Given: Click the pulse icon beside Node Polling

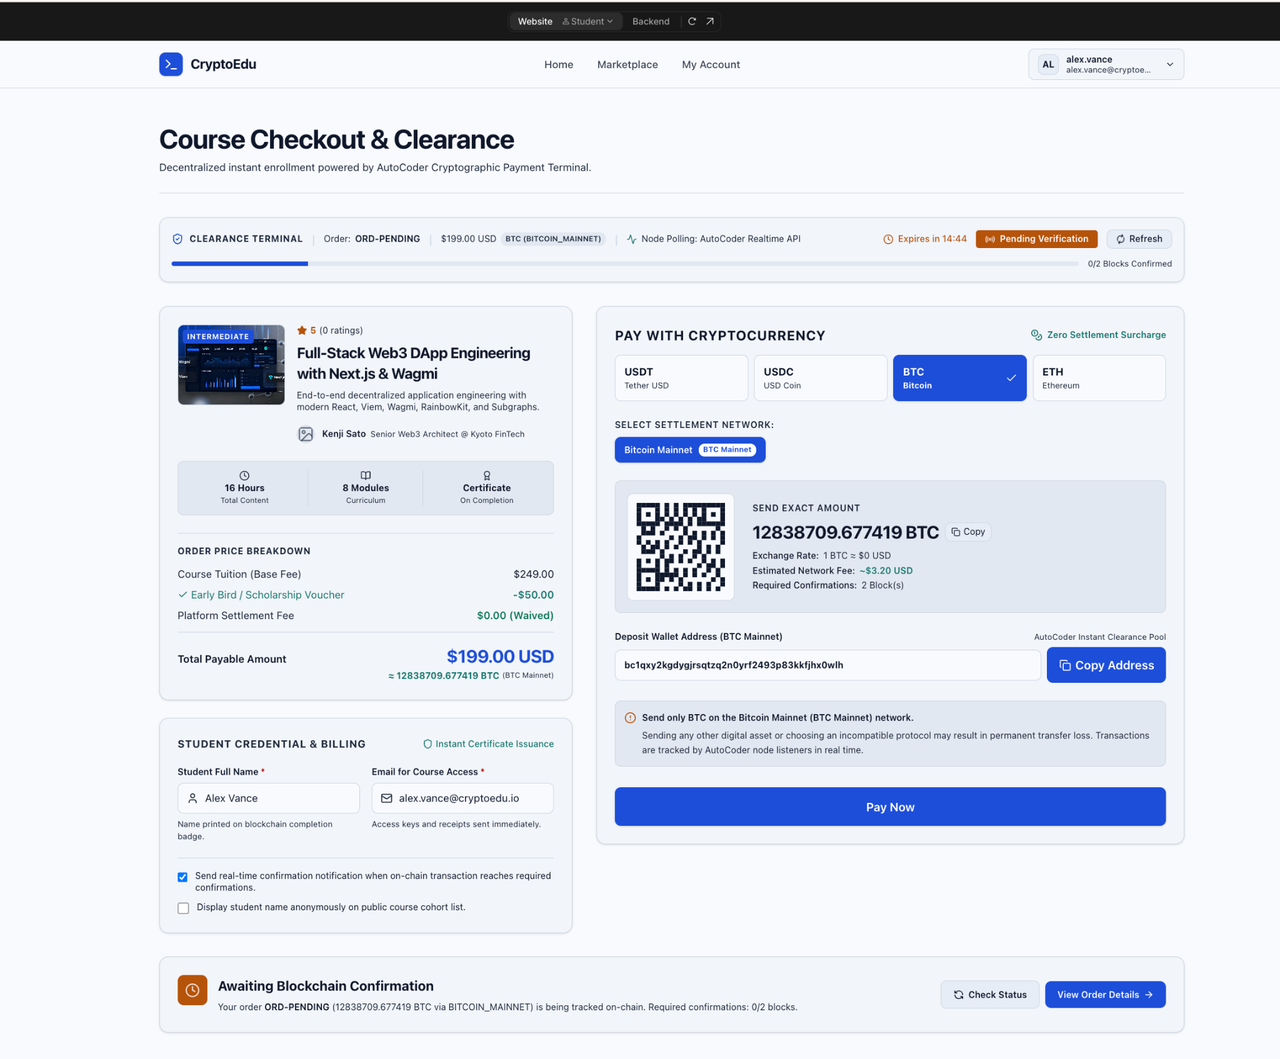Looking at the screenshot, I should pos(632,239).
